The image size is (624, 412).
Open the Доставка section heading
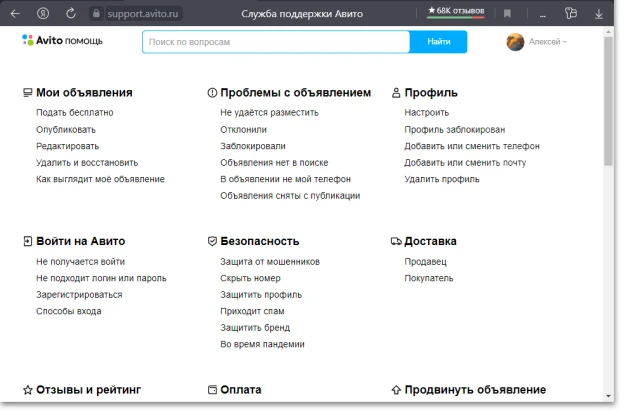(431, 242)
